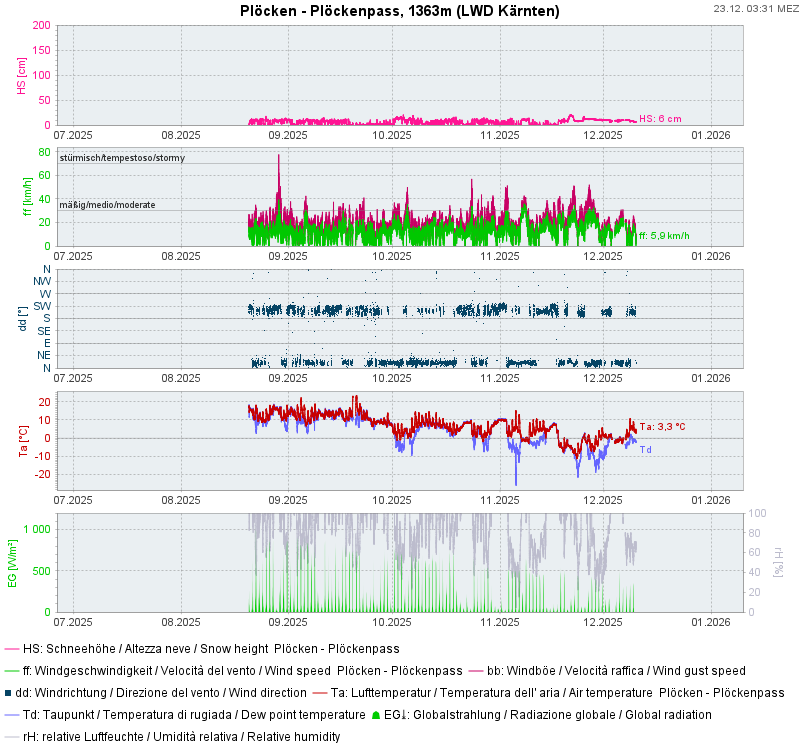Click the gray rH relative humidity legend line

pos(11,737)
